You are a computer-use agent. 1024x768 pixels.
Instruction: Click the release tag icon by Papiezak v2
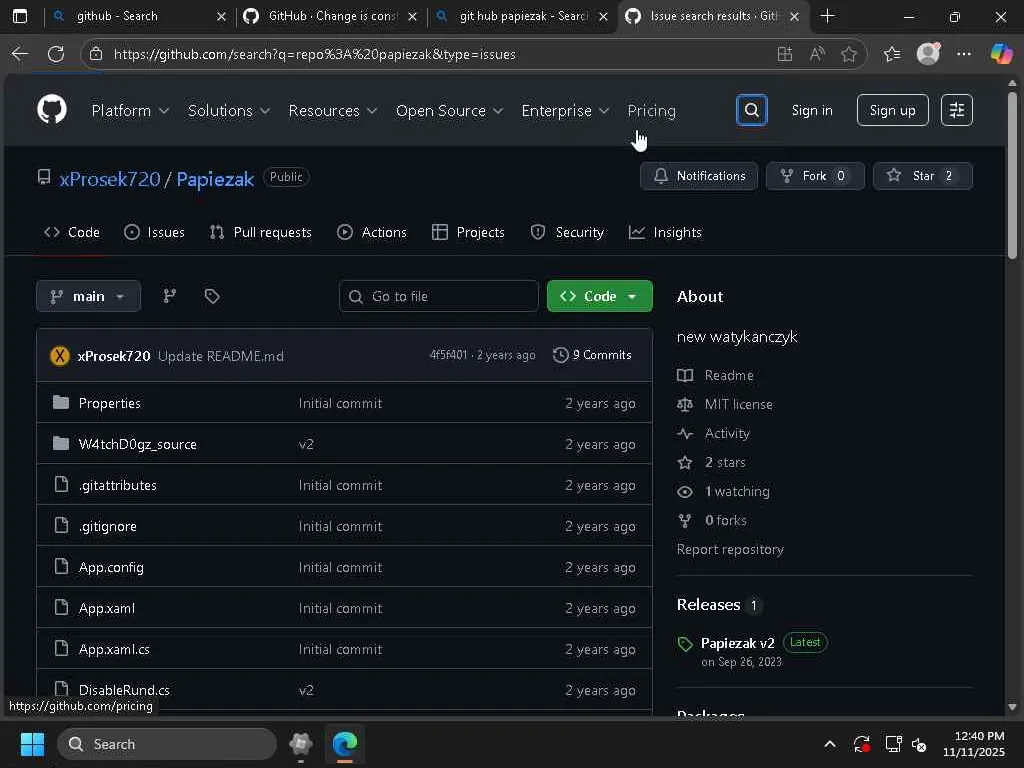(x=684, y=644)
